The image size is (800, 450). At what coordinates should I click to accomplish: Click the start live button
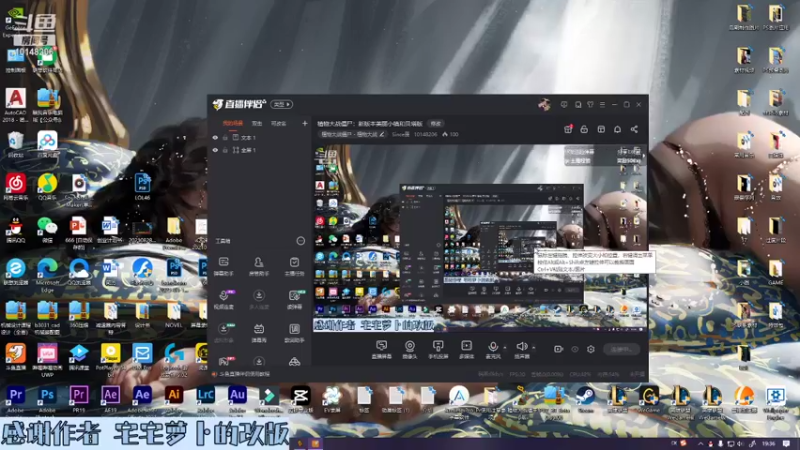pyautogui.click(x=621, y=349)
